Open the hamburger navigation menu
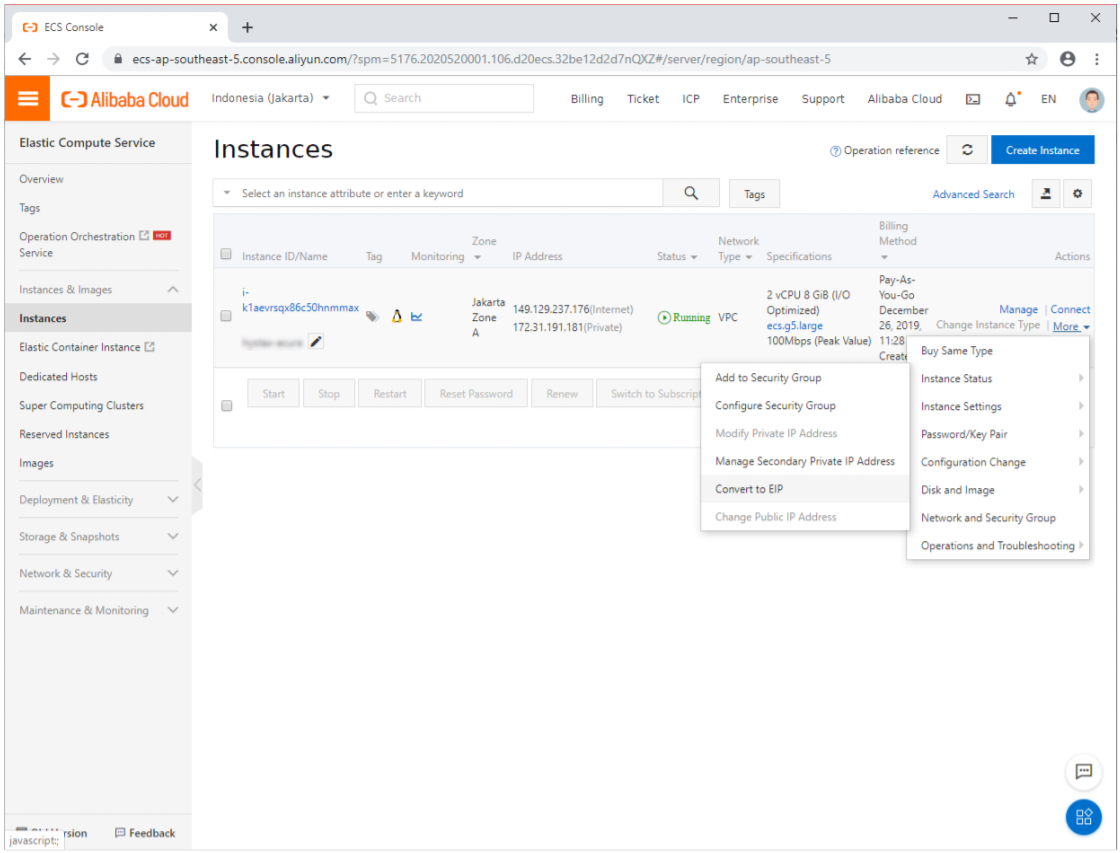 [x=28, y=99]
